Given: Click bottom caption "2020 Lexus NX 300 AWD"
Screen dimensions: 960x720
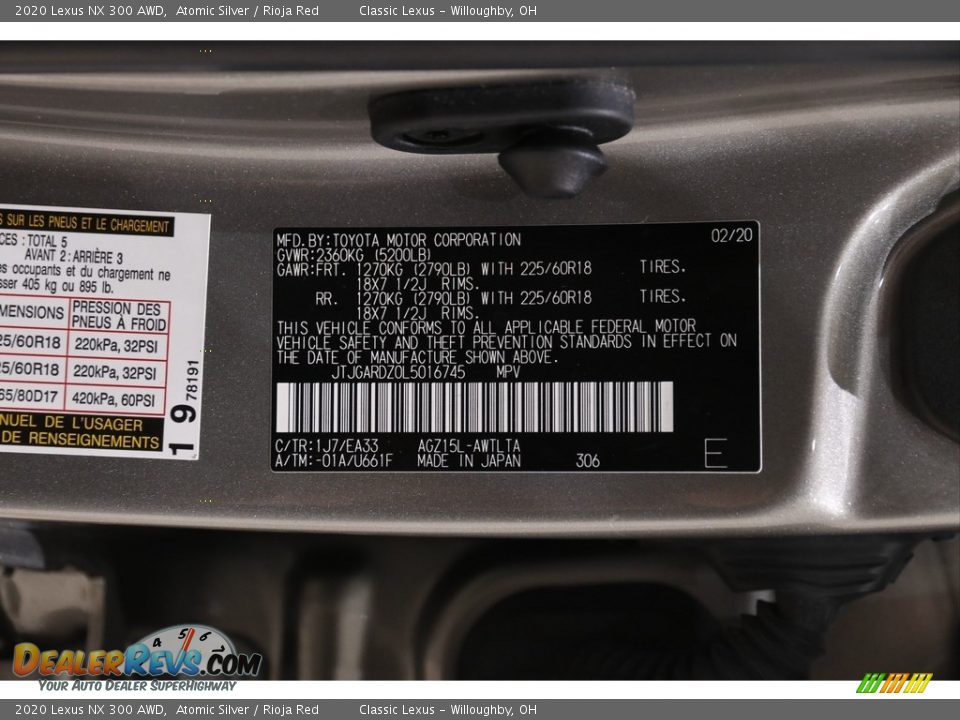Looking at the screenshot, I should pos(89,710).
